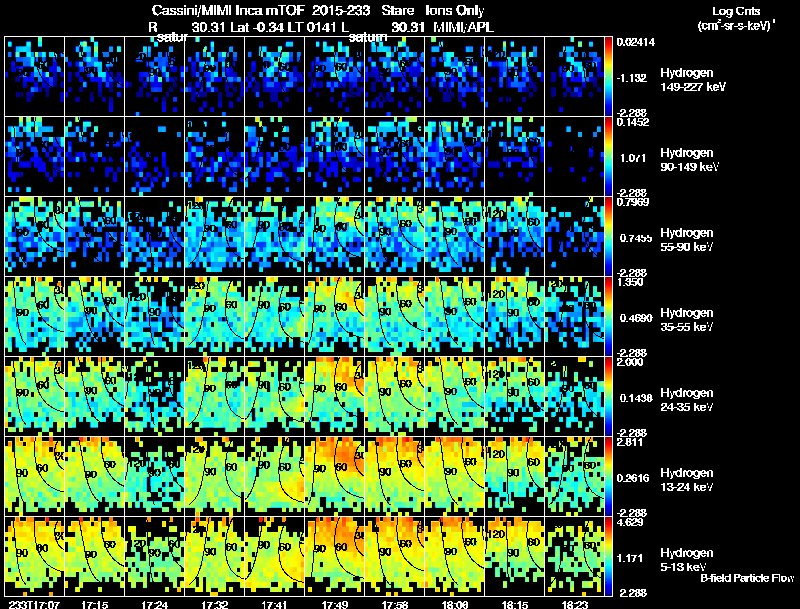Click the 'B-field Particle Flow' legend text
This screenshot has height=609, width=800.
pos(747,578)
